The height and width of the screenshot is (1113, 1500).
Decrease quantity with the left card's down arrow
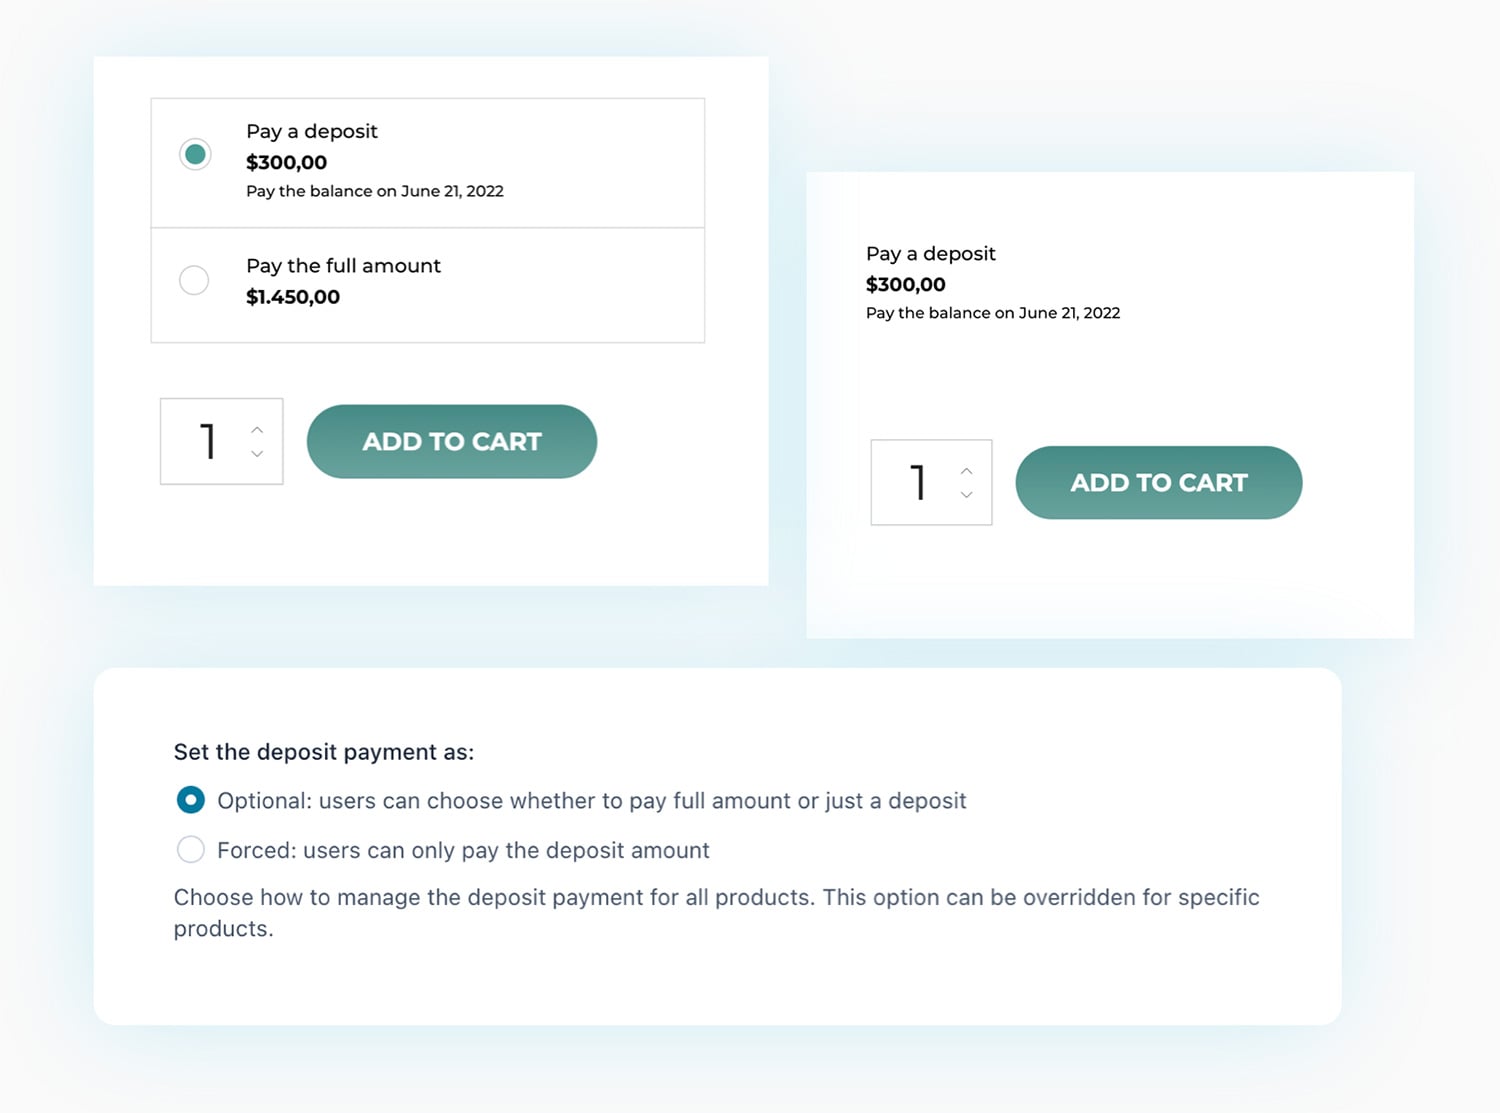pos(257,455)
